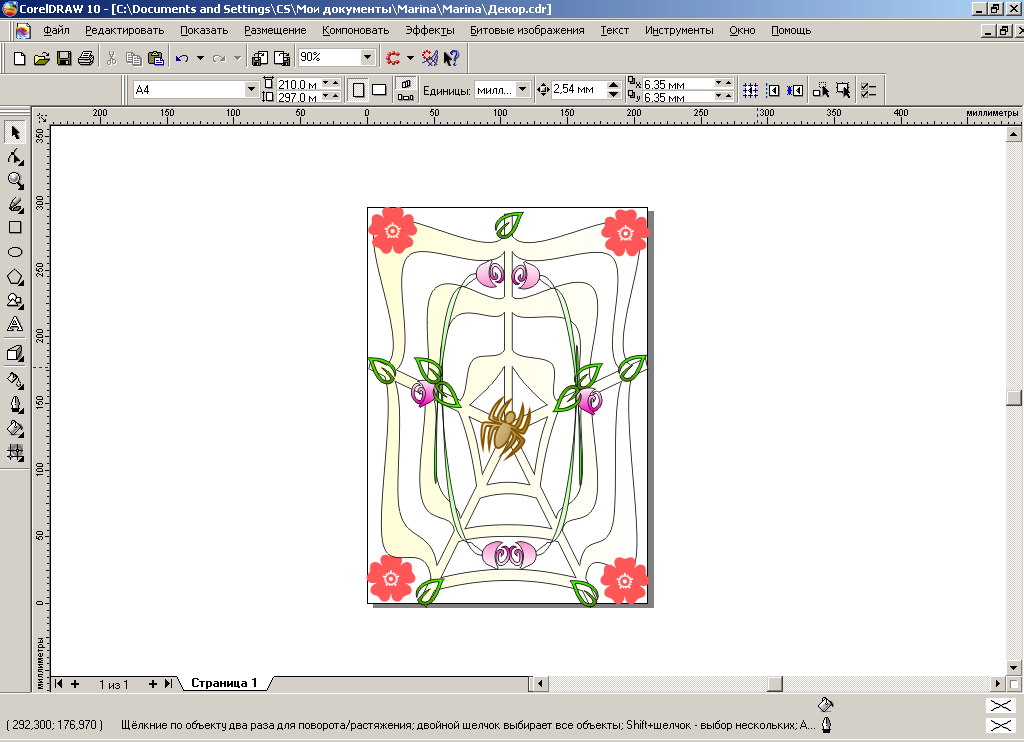
Task: Open the property bar Options checklist icon
Action: [869, 90]
